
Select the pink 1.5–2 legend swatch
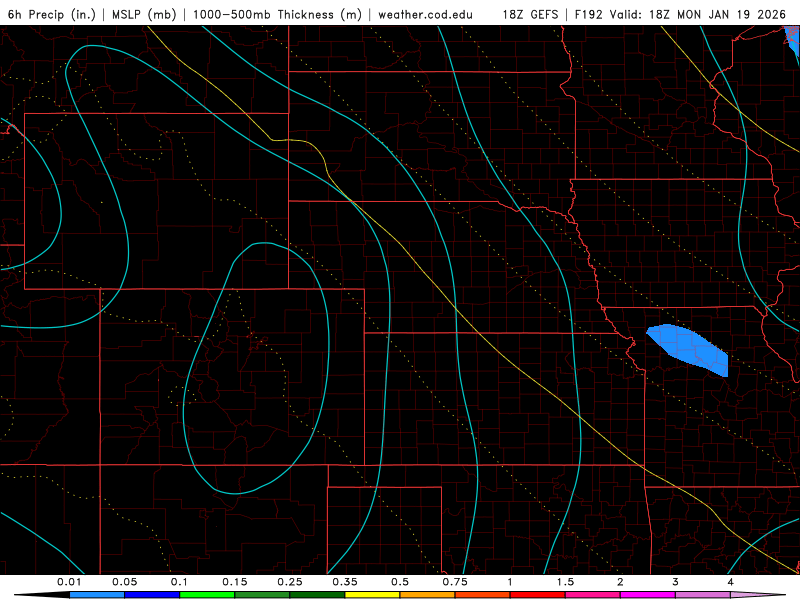click(593, 595)
